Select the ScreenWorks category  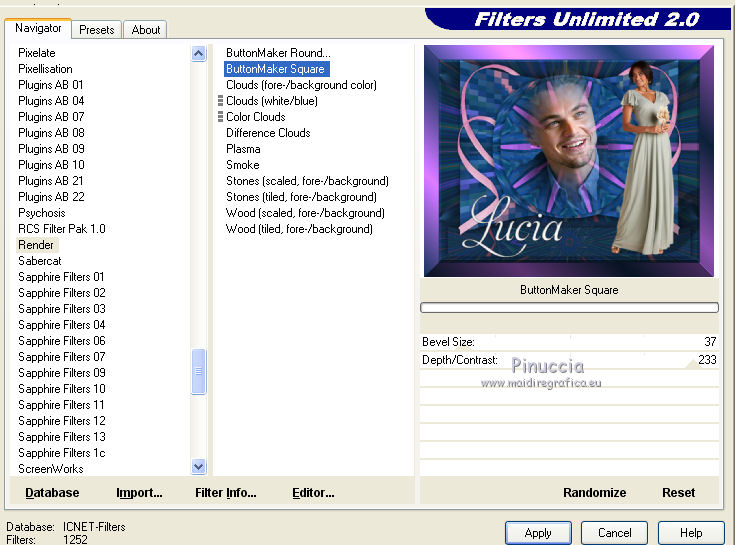click(x=51, y=469)
